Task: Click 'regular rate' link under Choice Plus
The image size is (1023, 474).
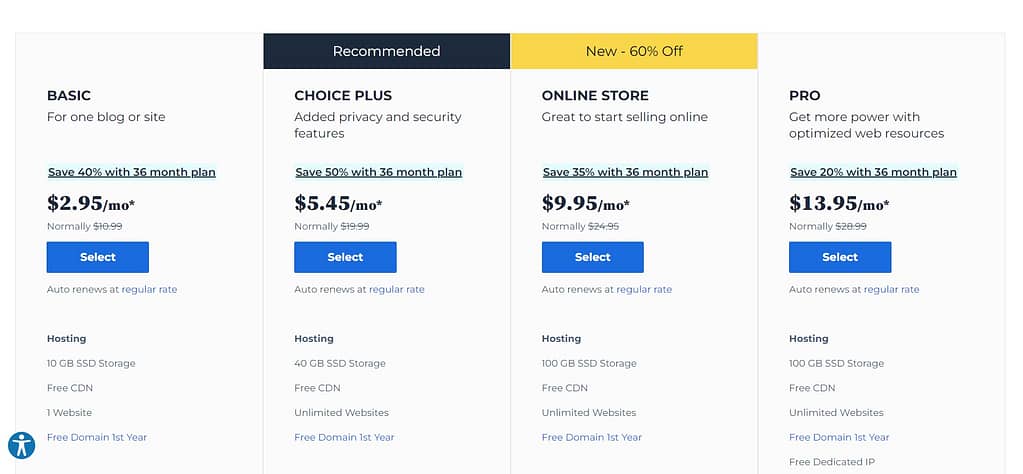Action: [x=397, y=289]
